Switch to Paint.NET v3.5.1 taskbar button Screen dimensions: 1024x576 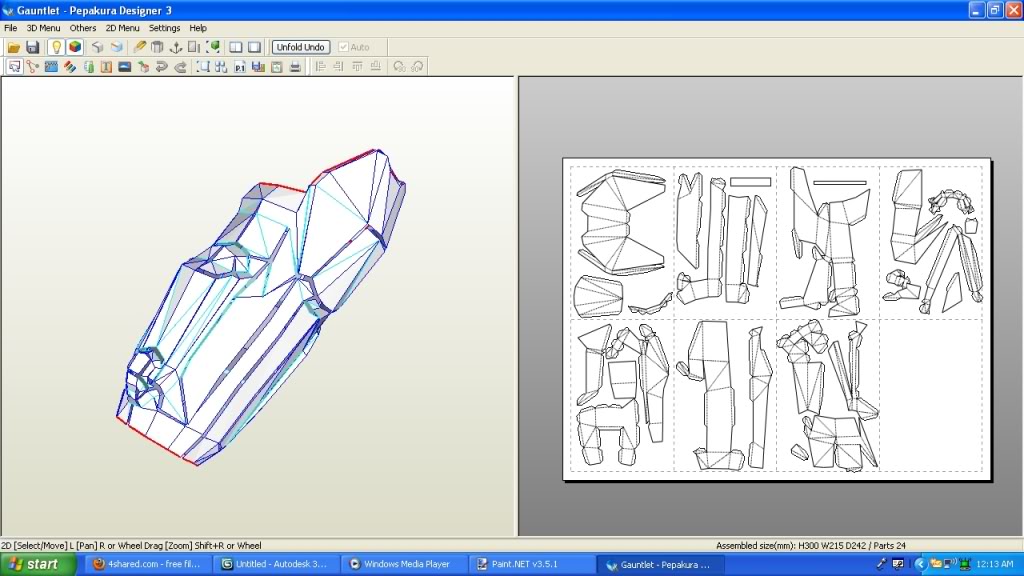(x=532, y=564)
